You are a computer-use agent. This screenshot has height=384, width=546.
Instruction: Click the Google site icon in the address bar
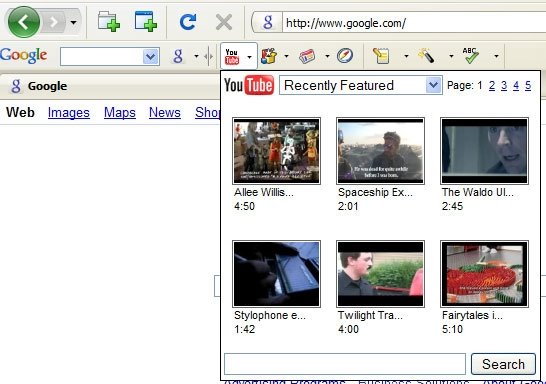pyautogui.click(x=267, y=23)
